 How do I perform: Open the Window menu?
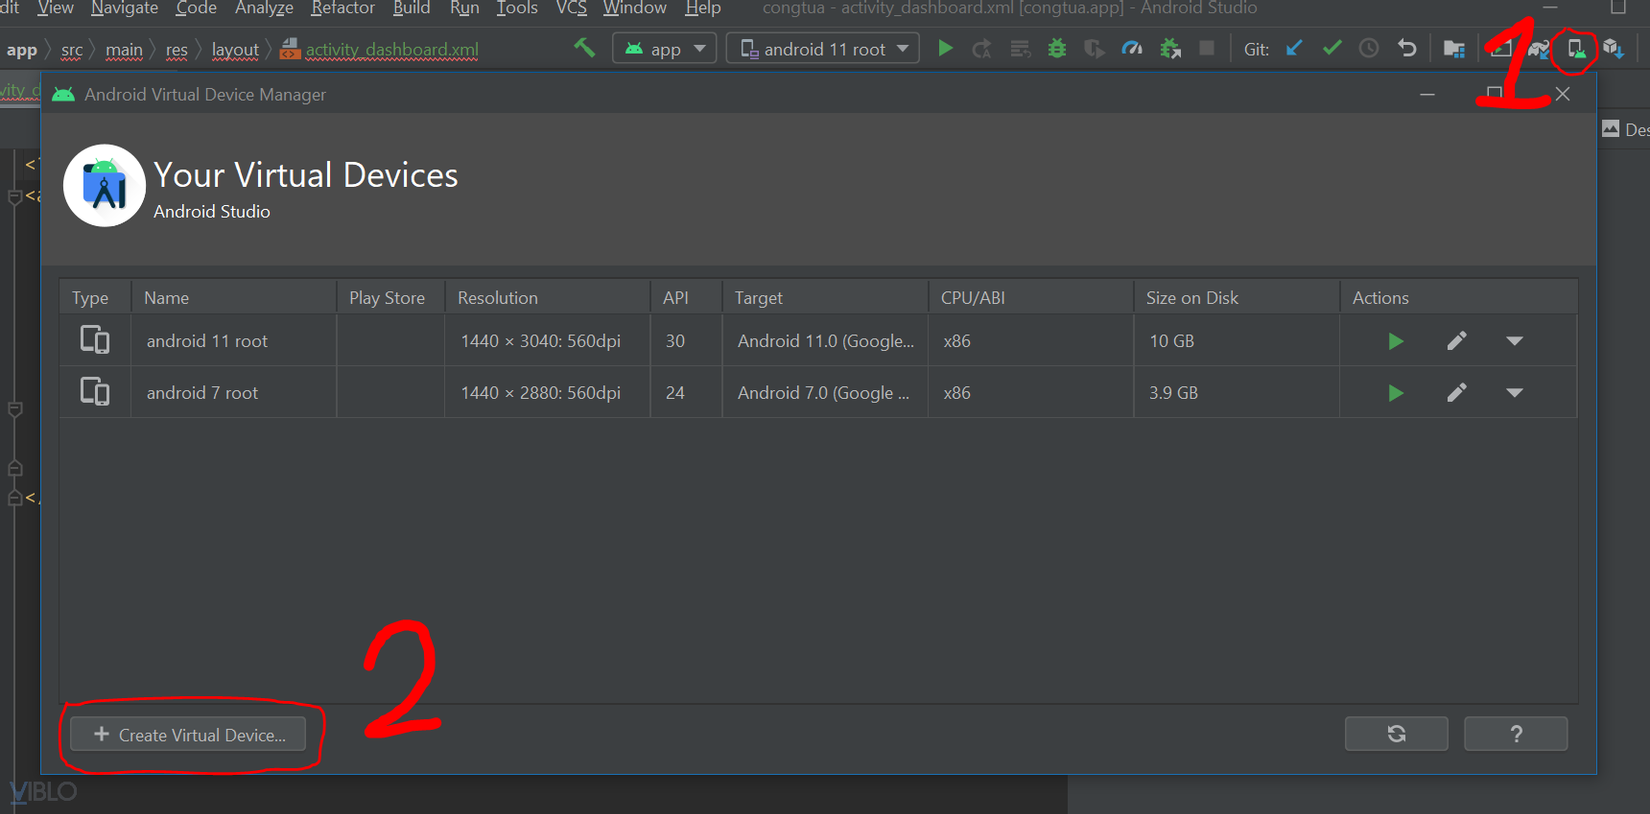pyautogui.click(x=635, y=9)
